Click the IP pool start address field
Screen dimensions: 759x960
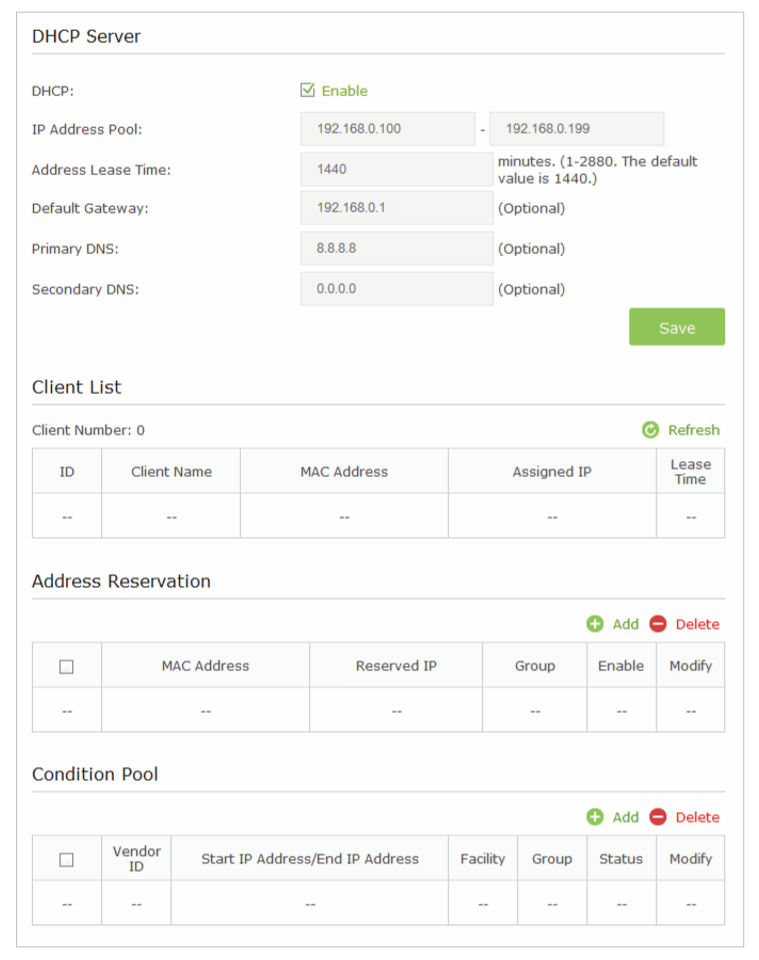pos(387,129)
